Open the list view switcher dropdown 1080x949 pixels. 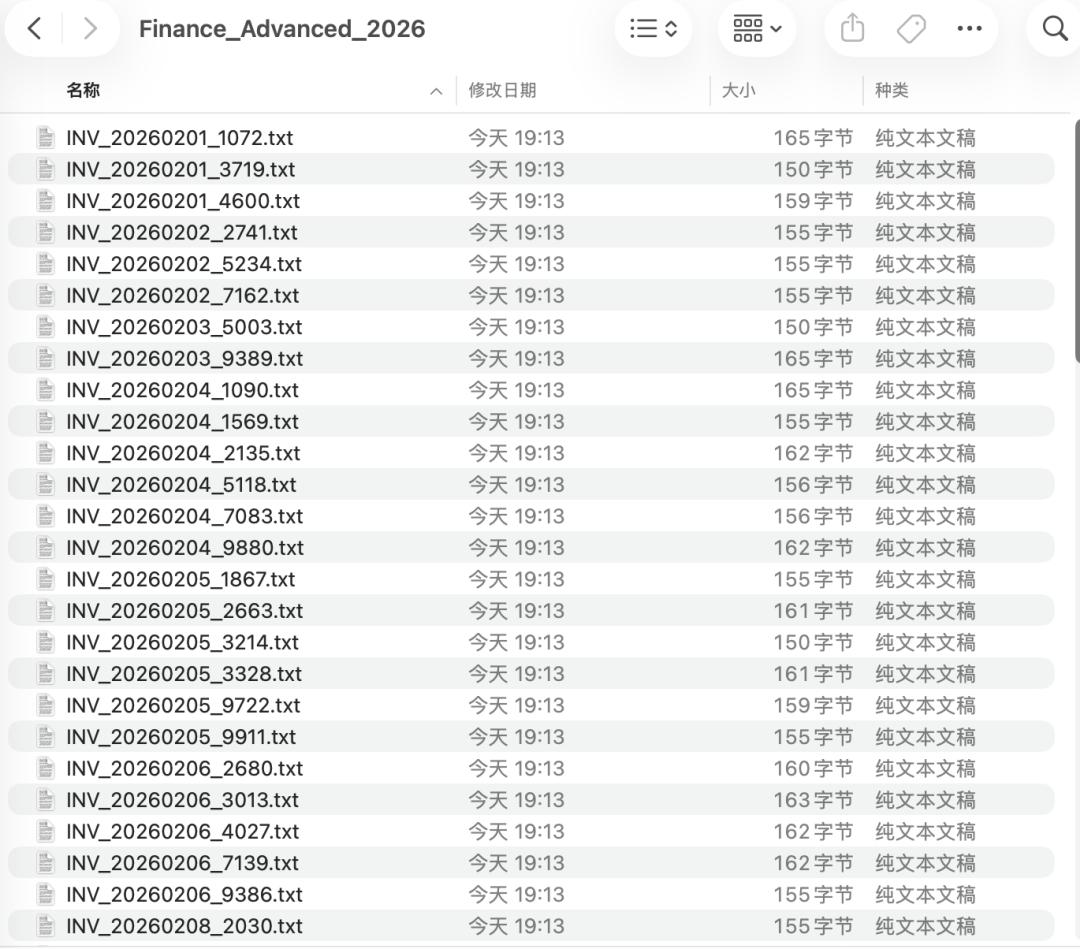coord(654,29)
